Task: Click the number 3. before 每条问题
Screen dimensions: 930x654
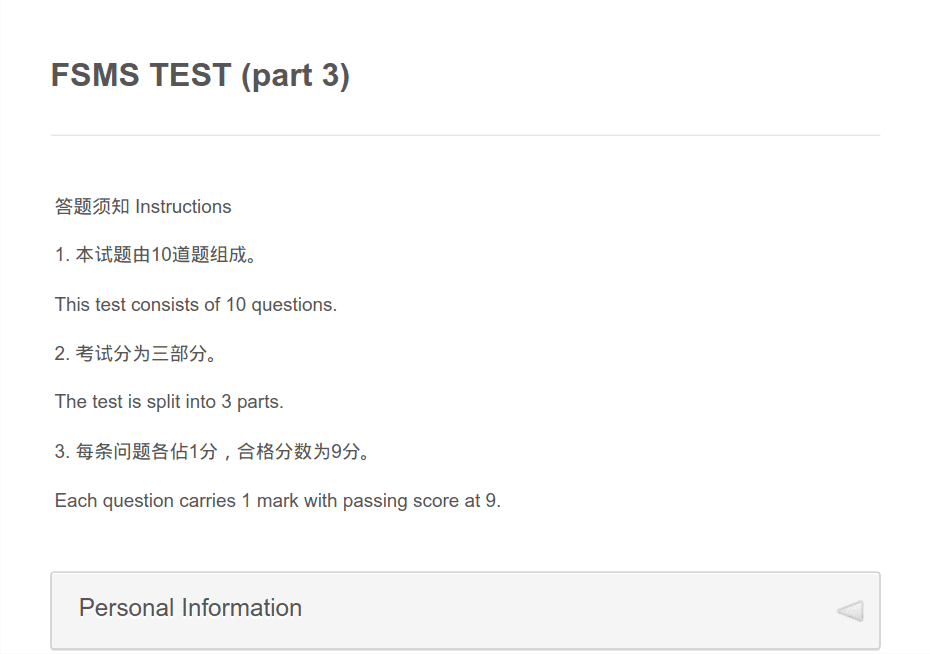Action: click(62, 452)
